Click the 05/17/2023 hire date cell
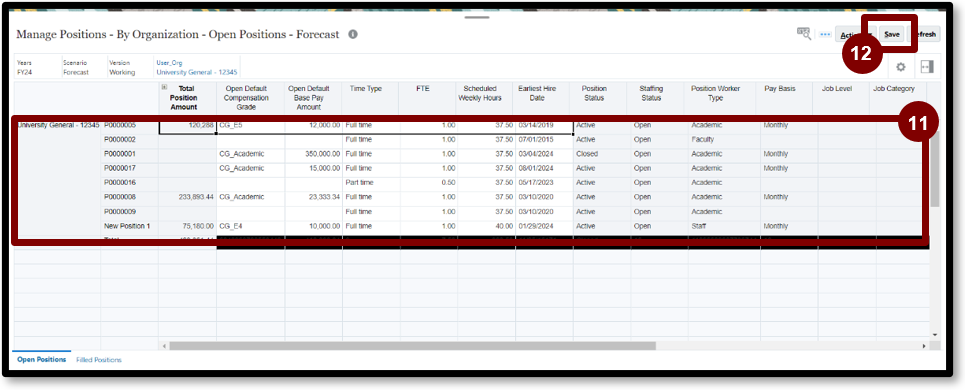 (x=544, y=183)
